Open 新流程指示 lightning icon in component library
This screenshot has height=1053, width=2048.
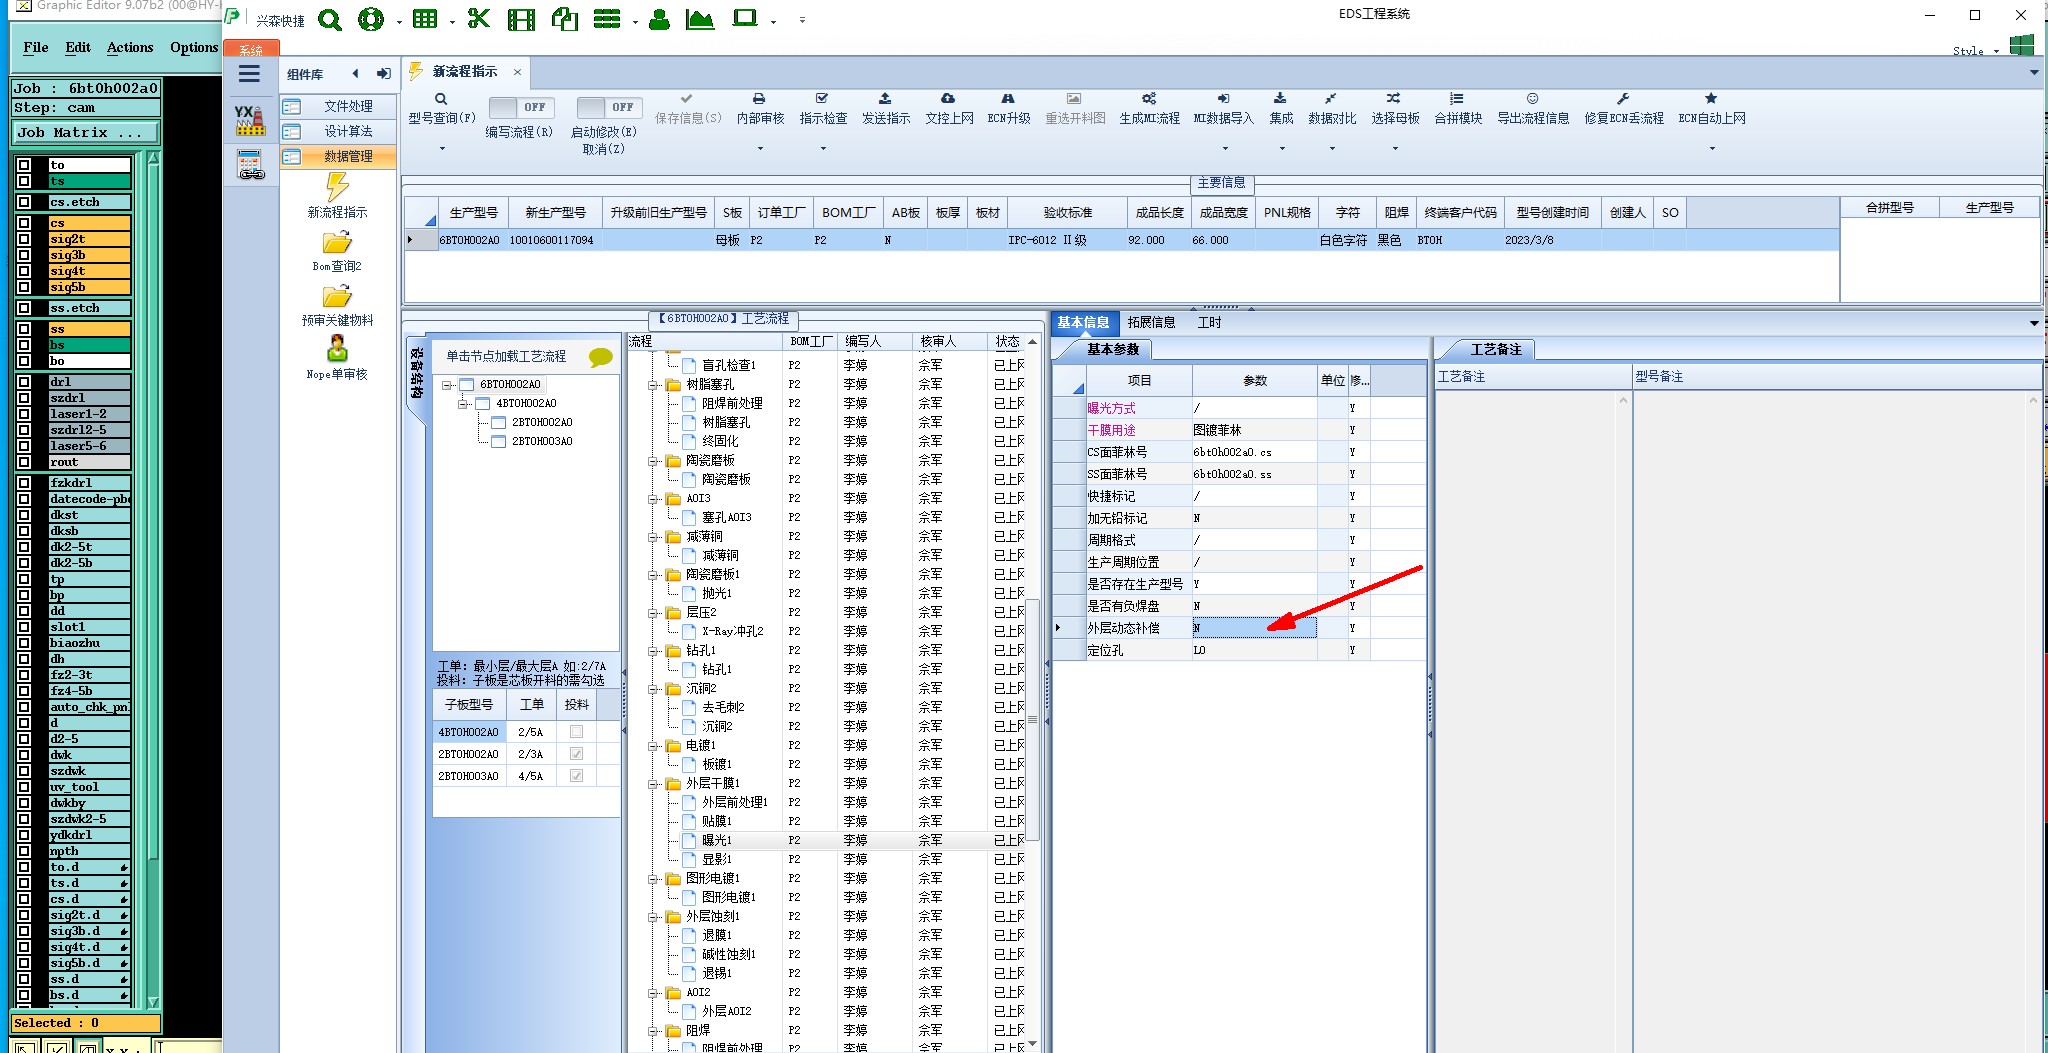coord(337,187)
